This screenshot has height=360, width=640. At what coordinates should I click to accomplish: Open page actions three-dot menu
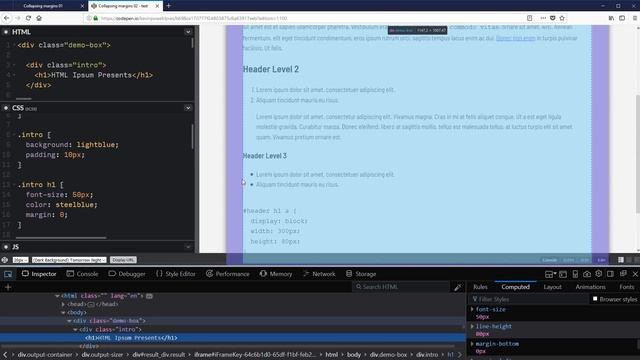[543, 18]
